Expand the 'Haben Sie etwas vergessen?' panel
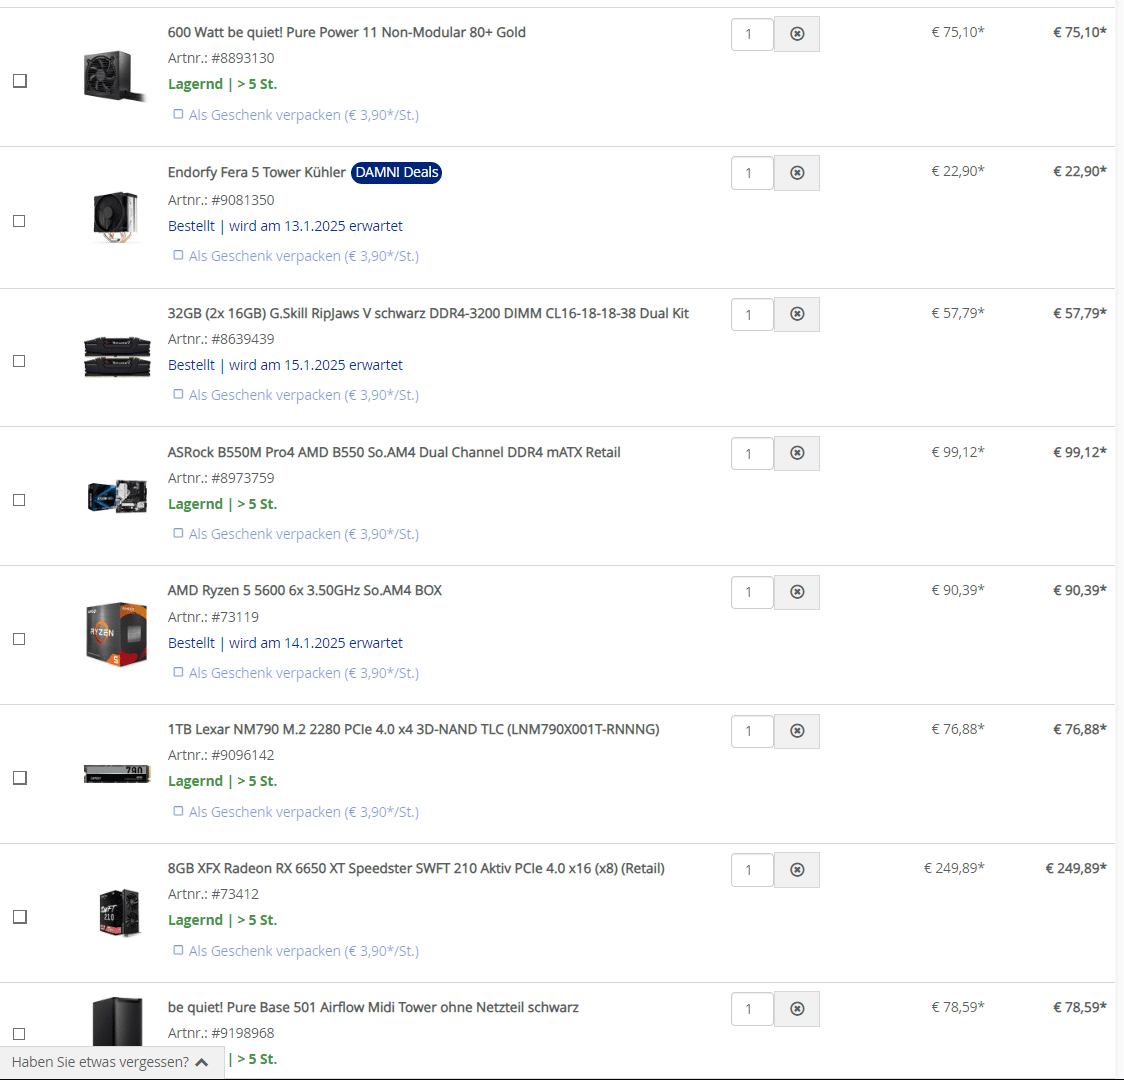Image resolution: width=1124 pixels, height=1080 pixels. coord(112,1062)
